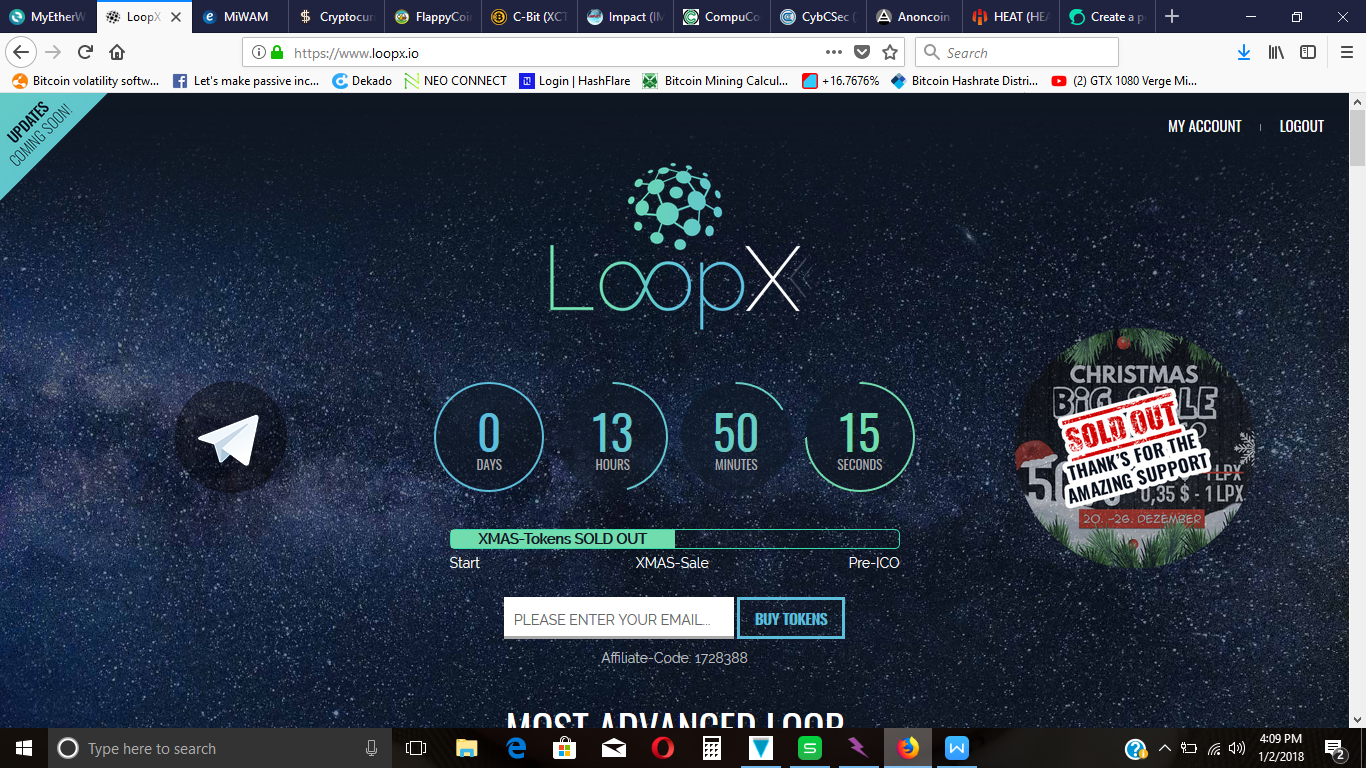Open the Bitcoin Mining Calculator bookmark
The width and height of the screenshot is (1366, 768).
716,81
